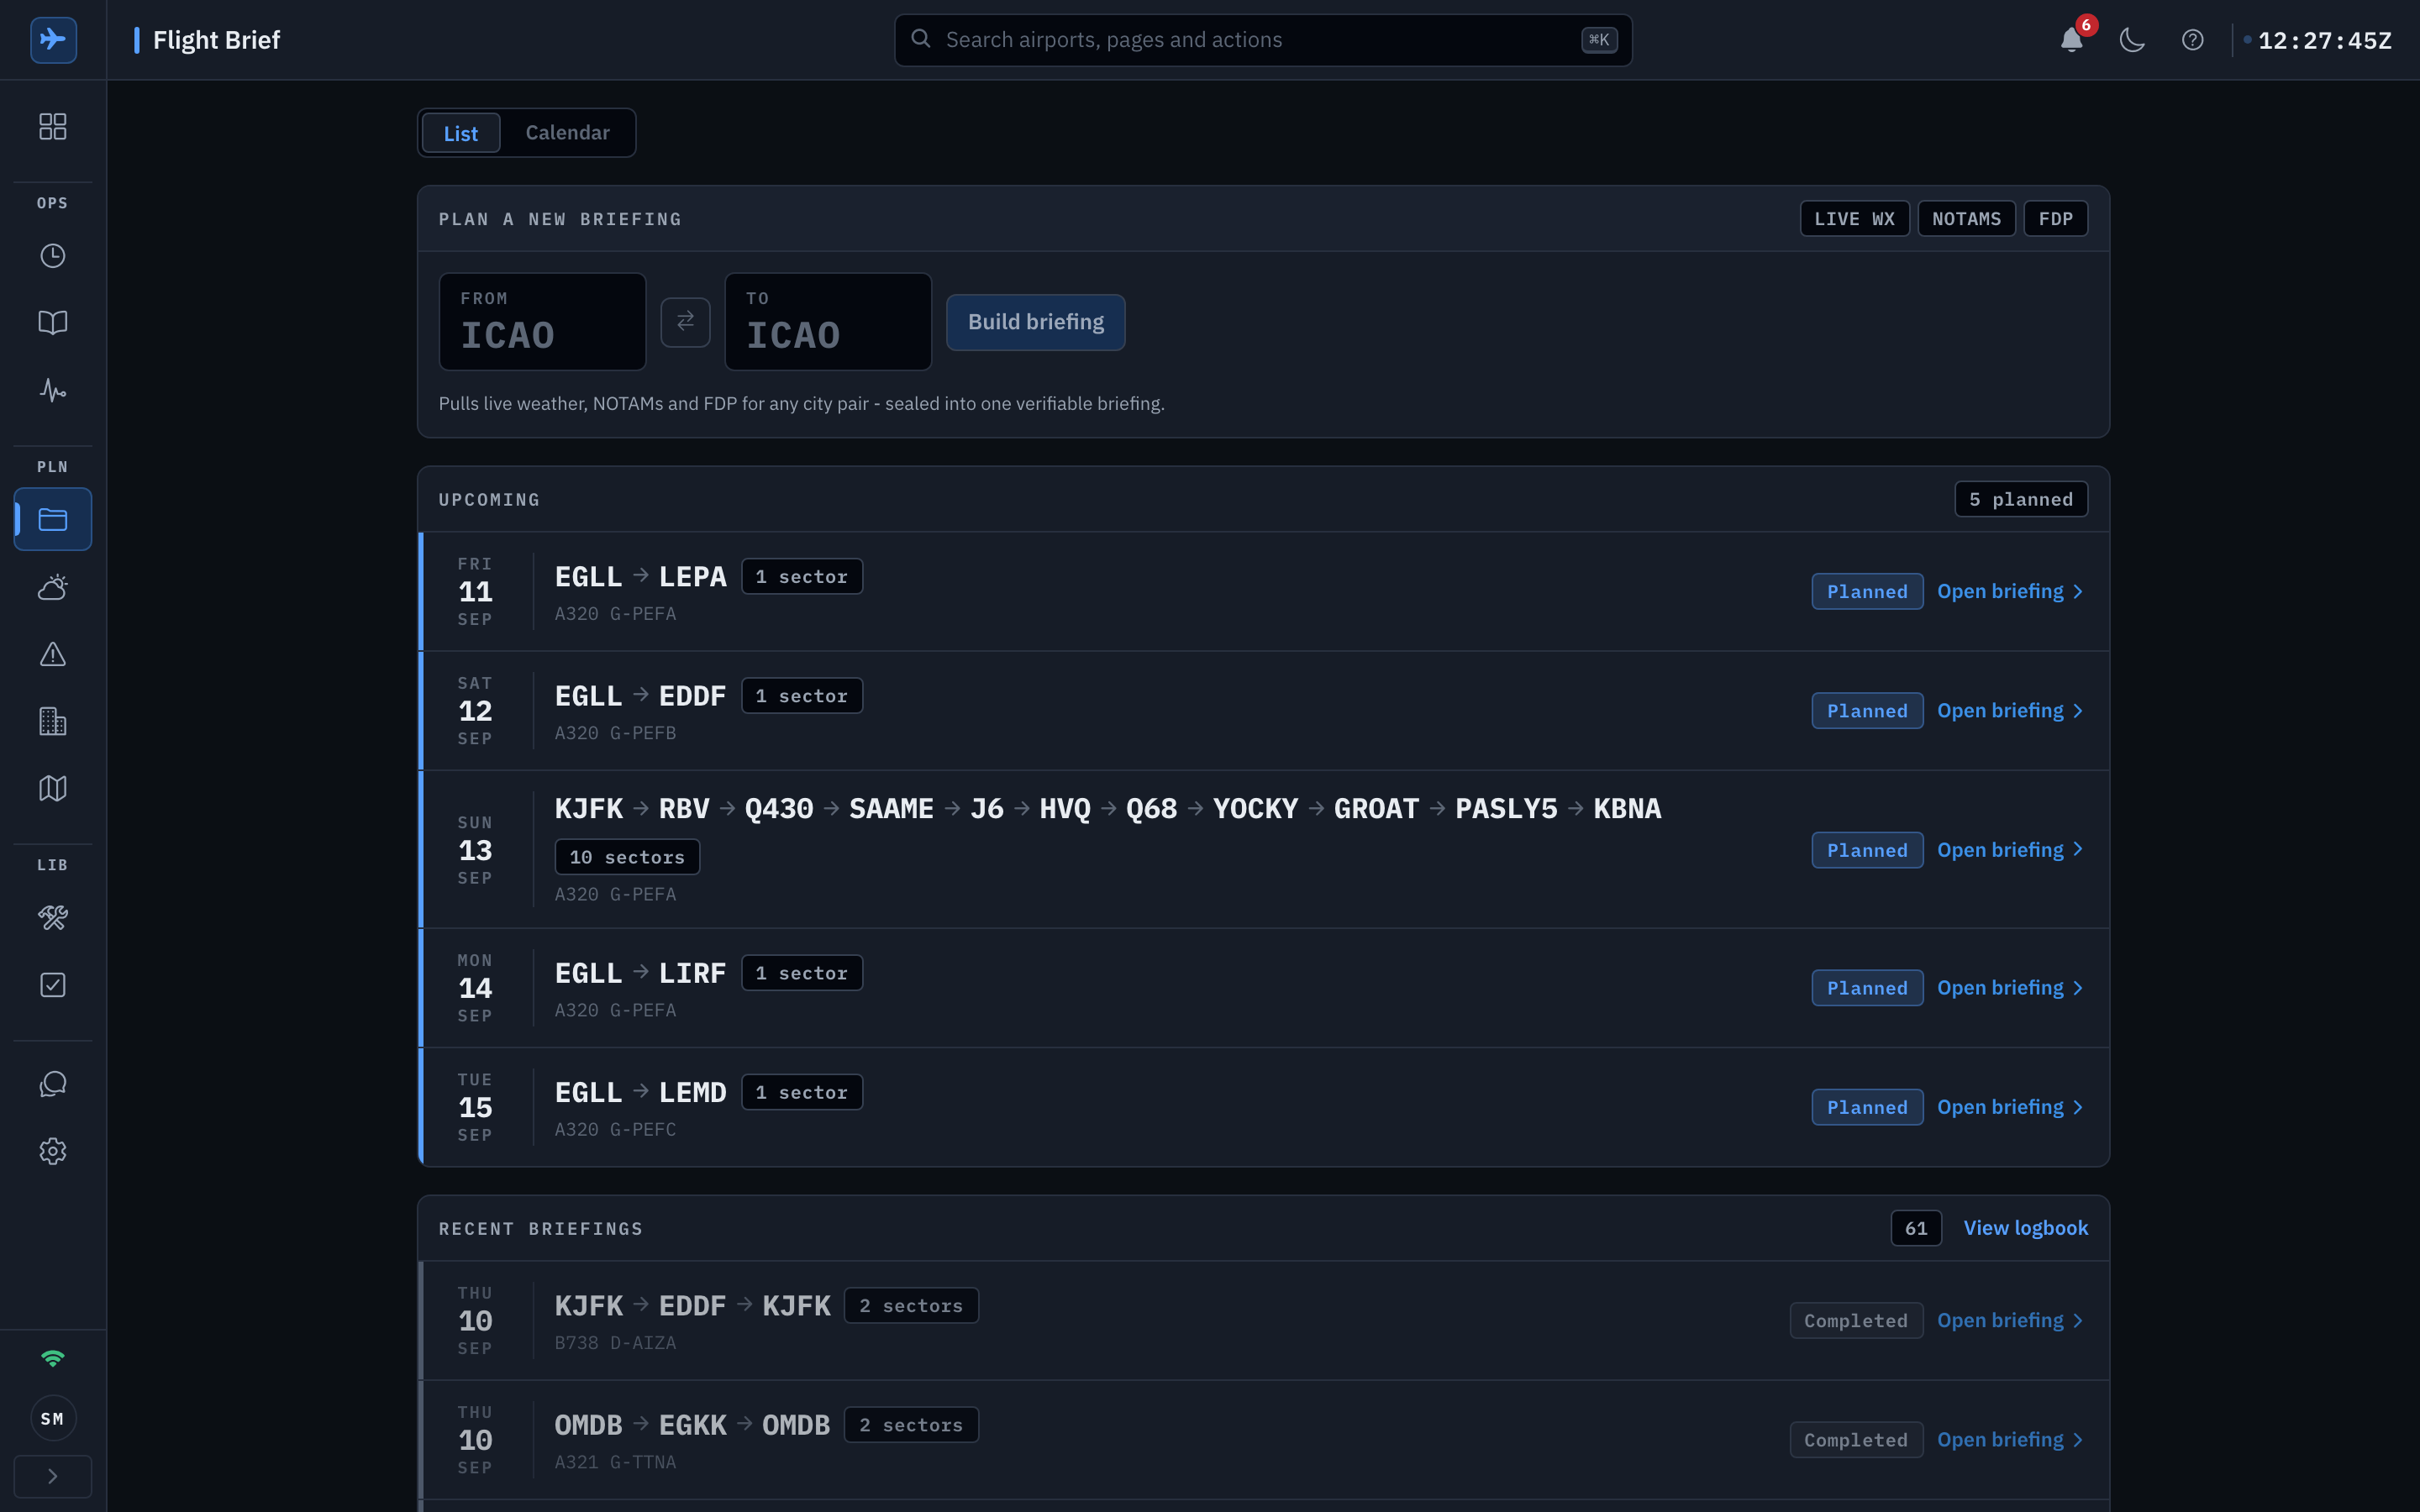The width and height of the screenshot is (2420, 1512).
Task: Expand the sidebar with the chevron button
Action: tap(53, 1476)
